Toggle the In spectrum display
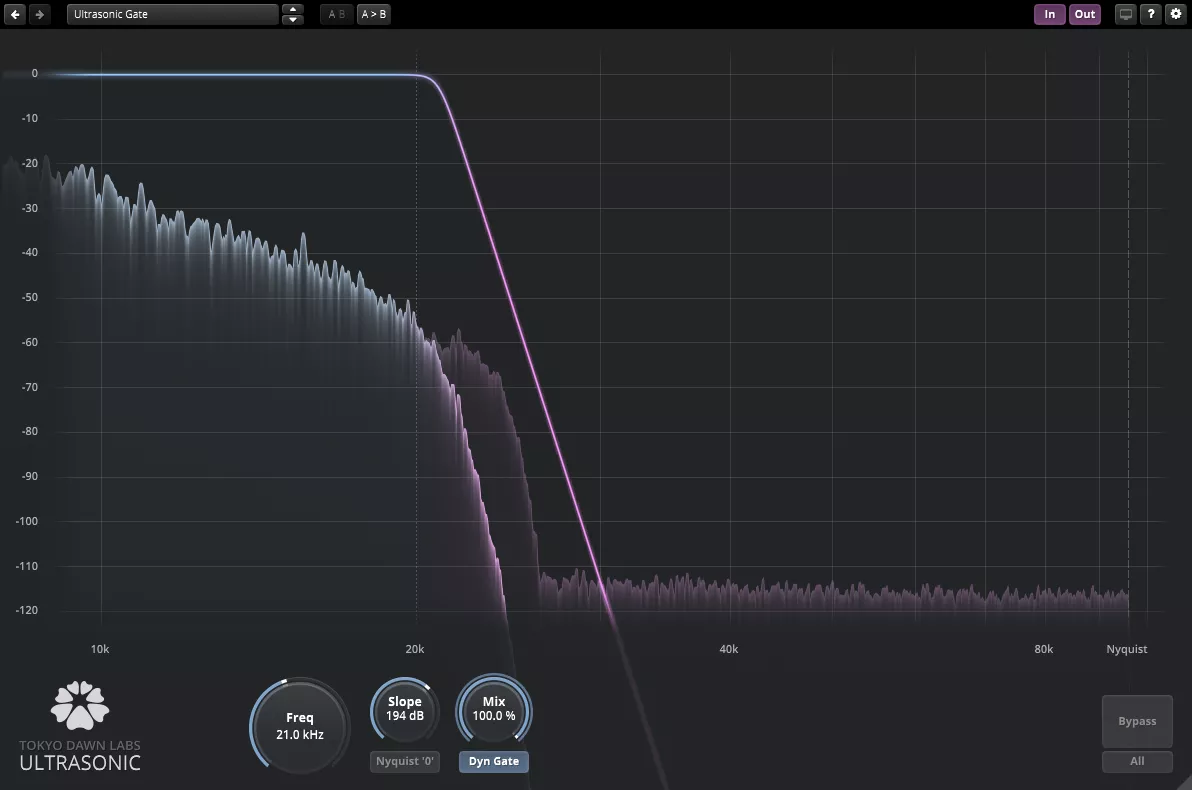The width and height of the screenshot is (1192, 790). tap(1049, 14)
